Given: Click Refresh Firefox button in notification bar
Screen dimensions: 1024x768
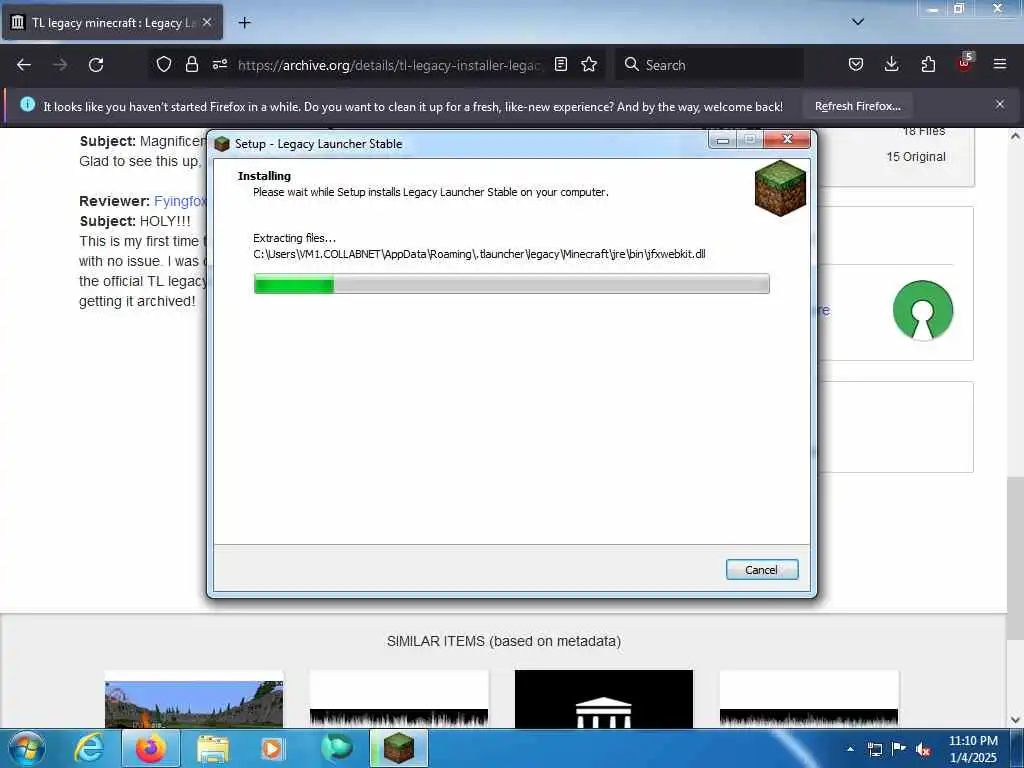Looking at the screenshot, I should click(857, 106).
